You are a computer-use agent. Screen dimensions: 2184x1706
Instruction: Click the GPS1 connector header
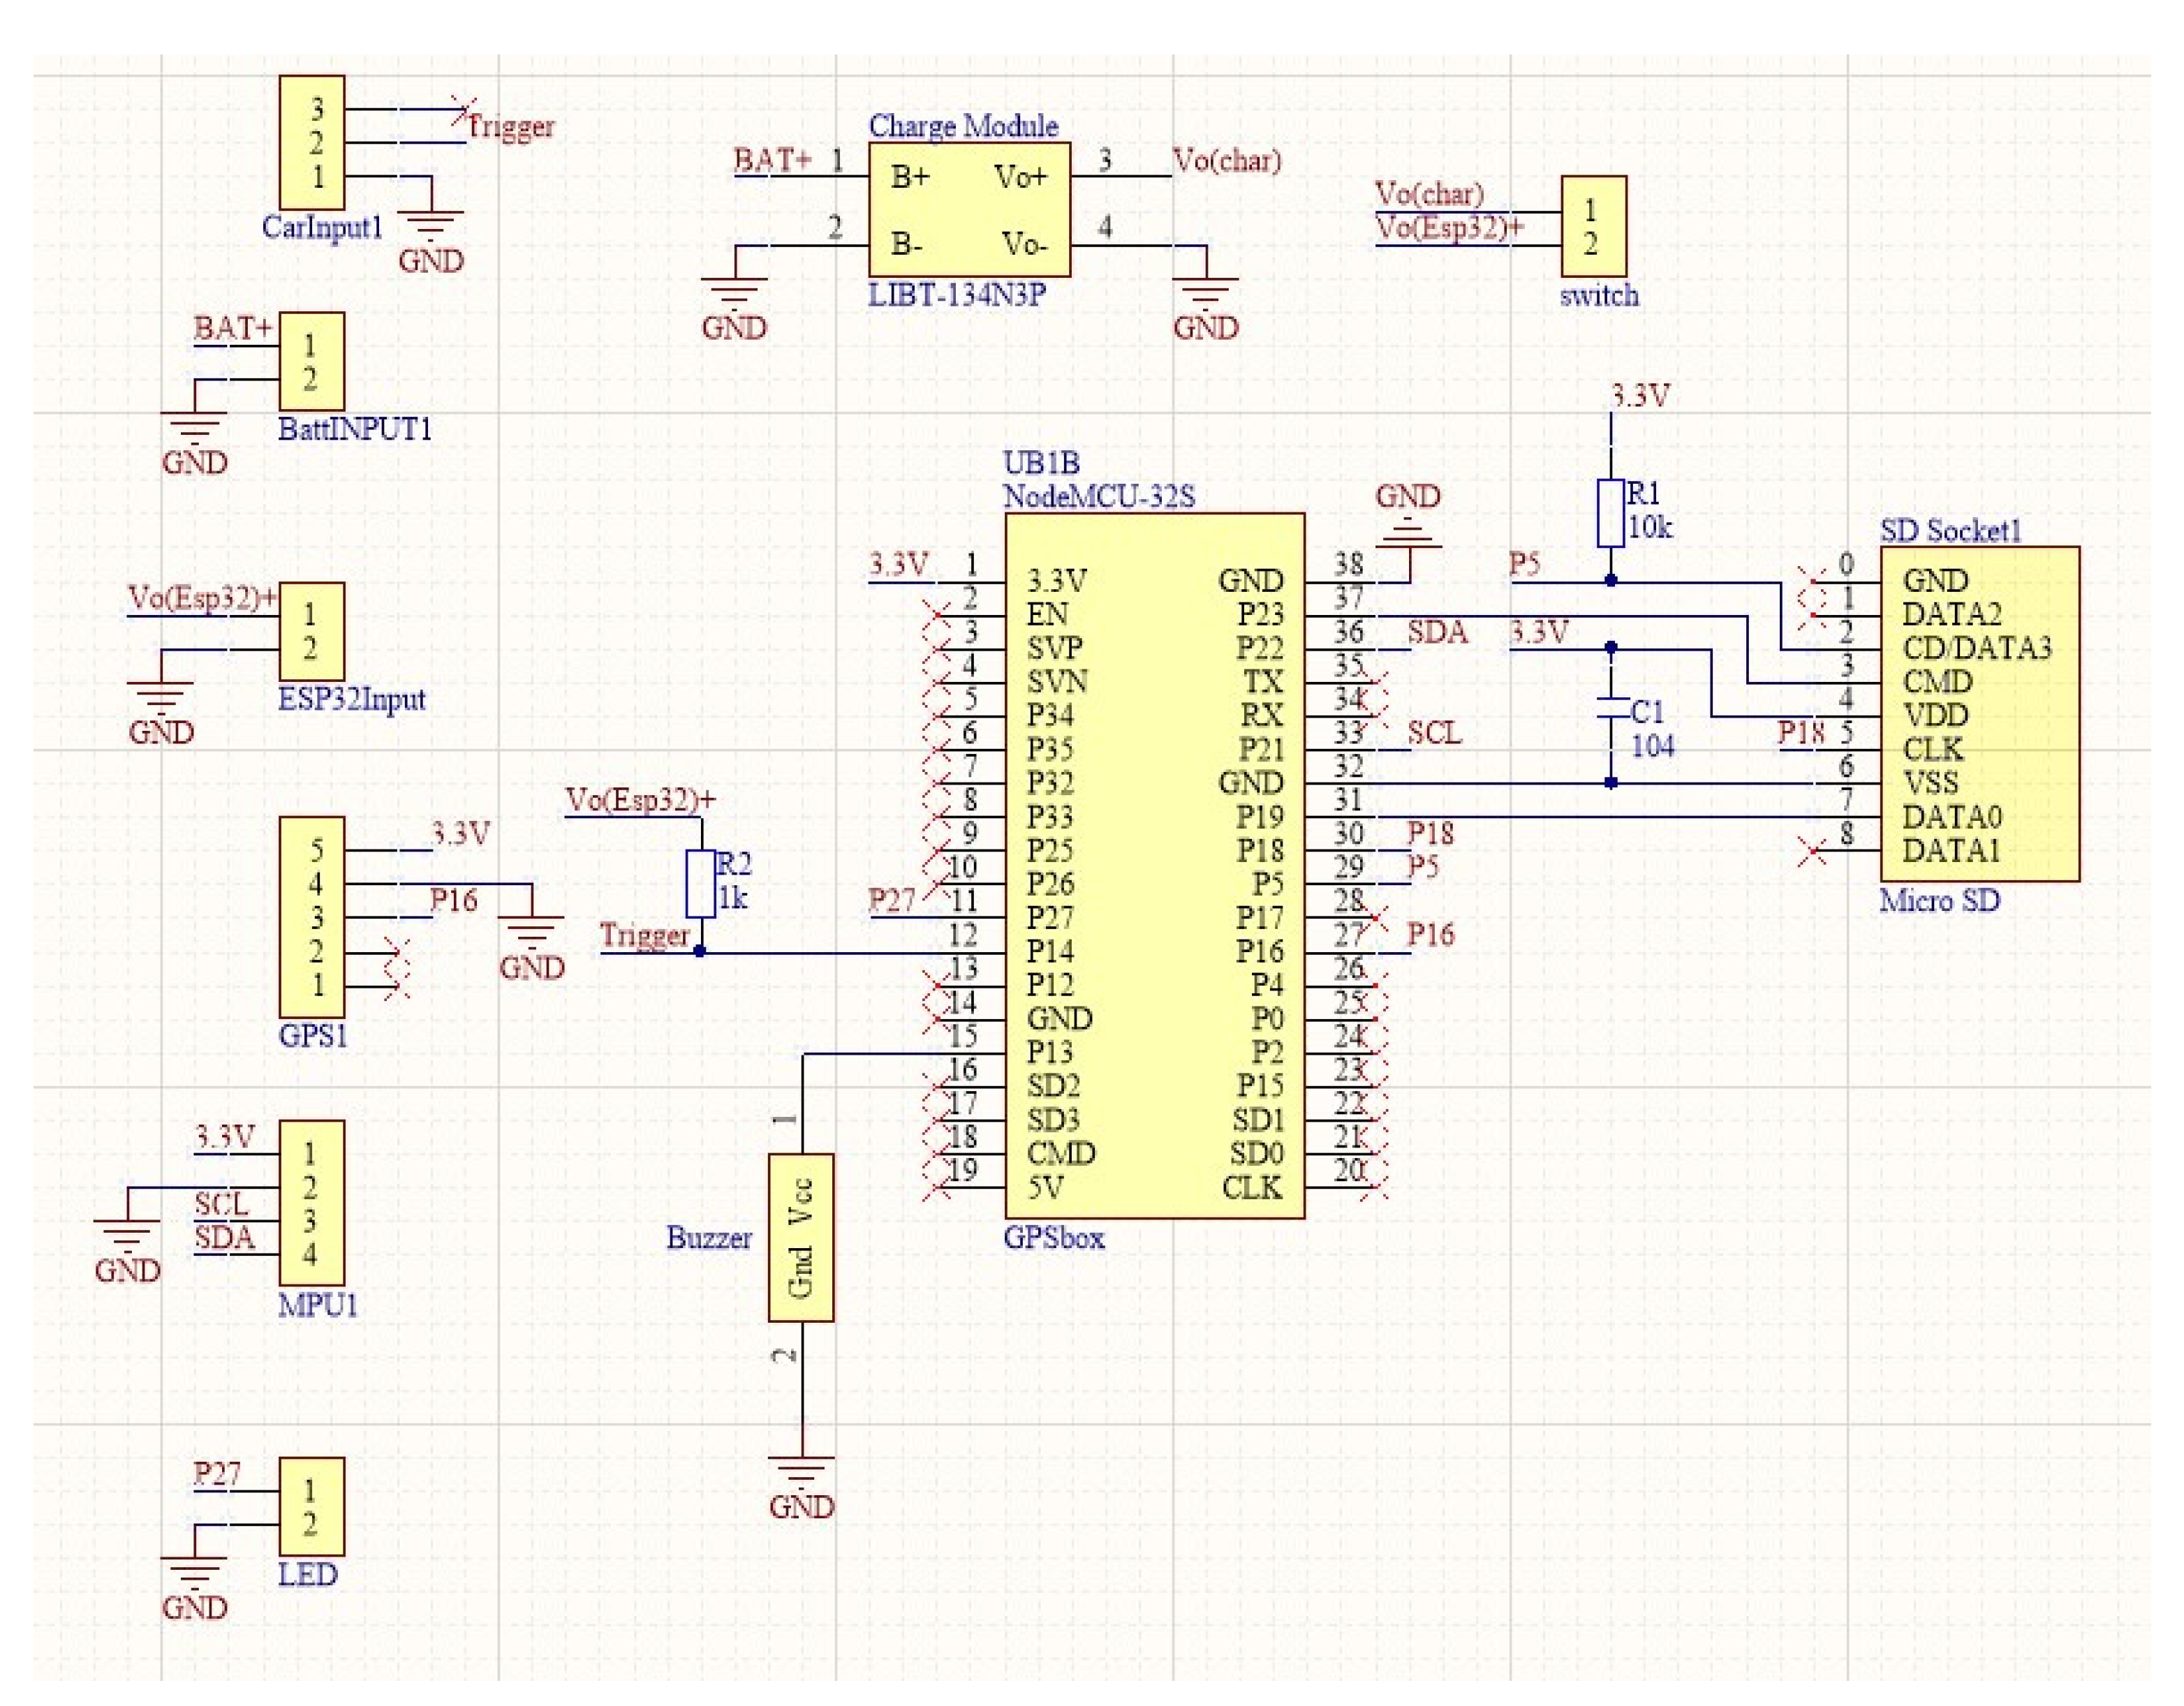[311, 916]
